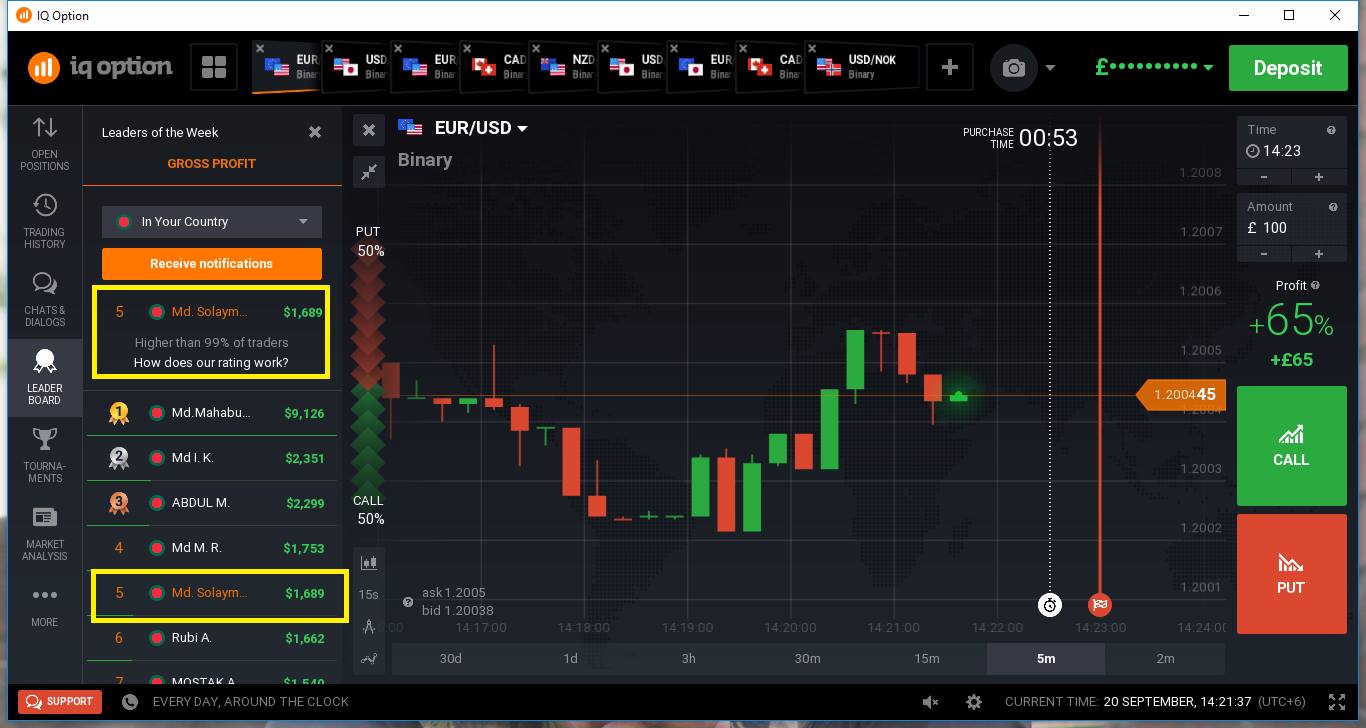
Task: Expand the In Your Country dropdown
Action: [x=212, y=222]
